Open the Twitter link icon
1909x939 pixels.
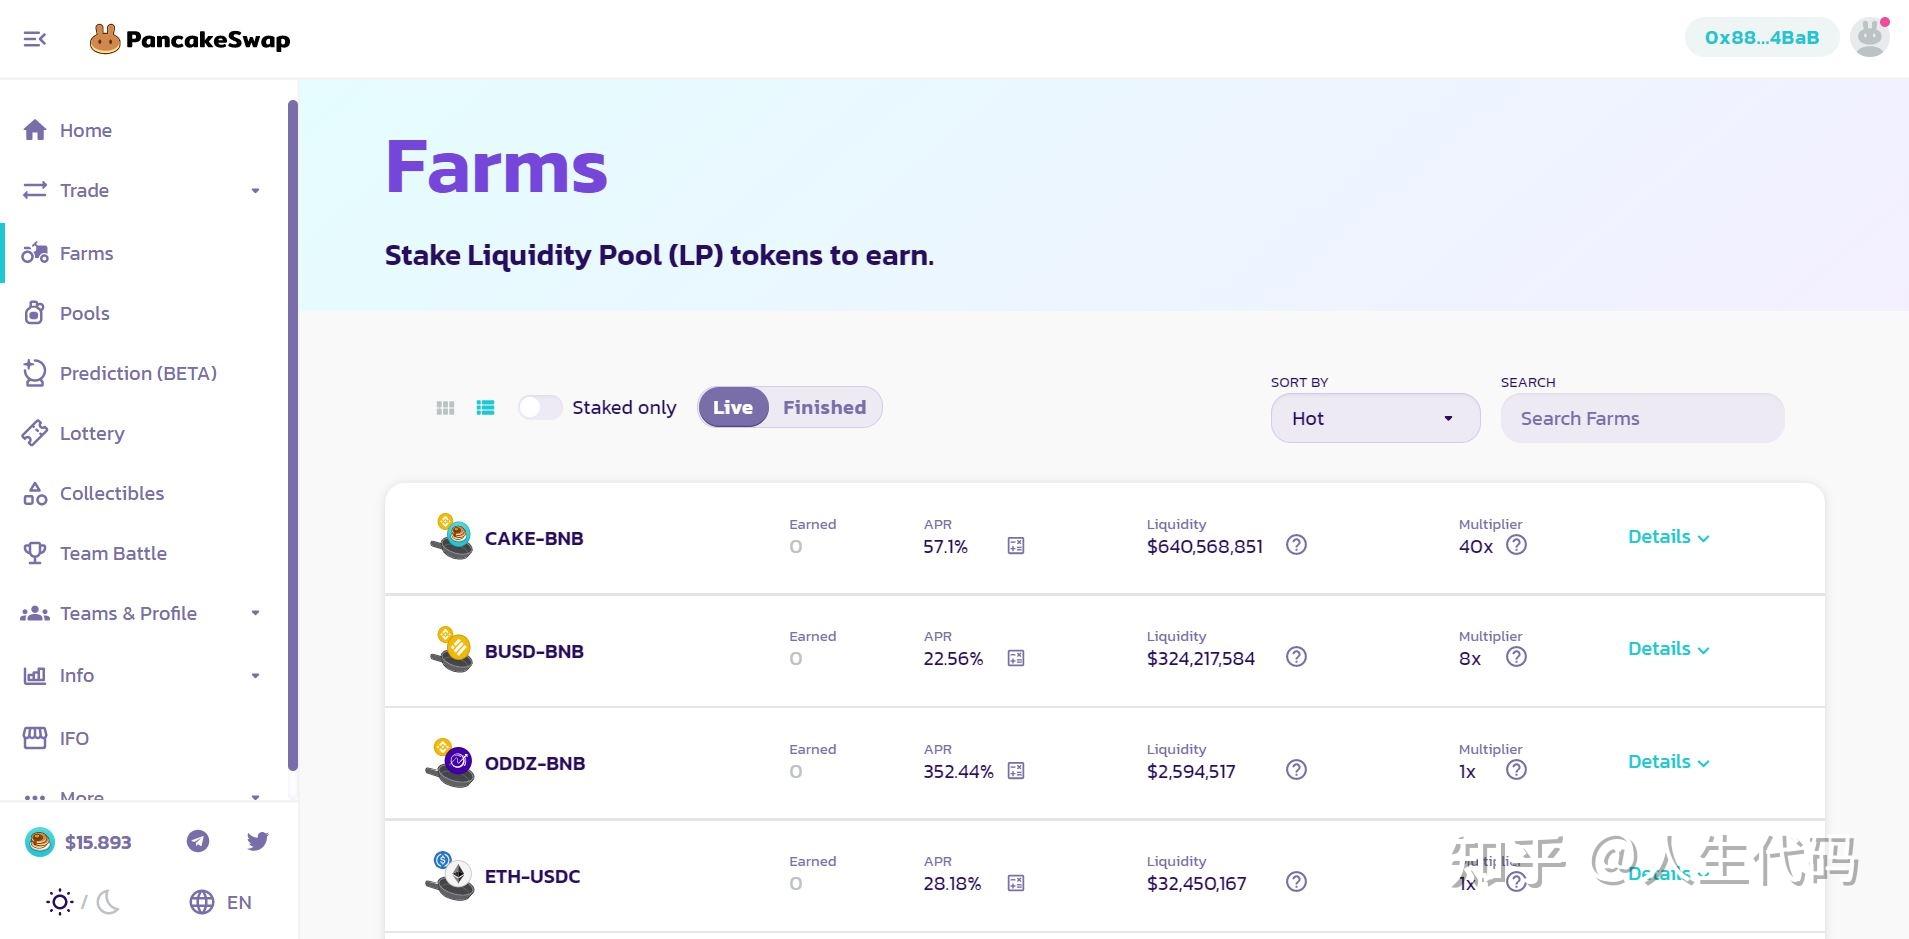(258, 841)
